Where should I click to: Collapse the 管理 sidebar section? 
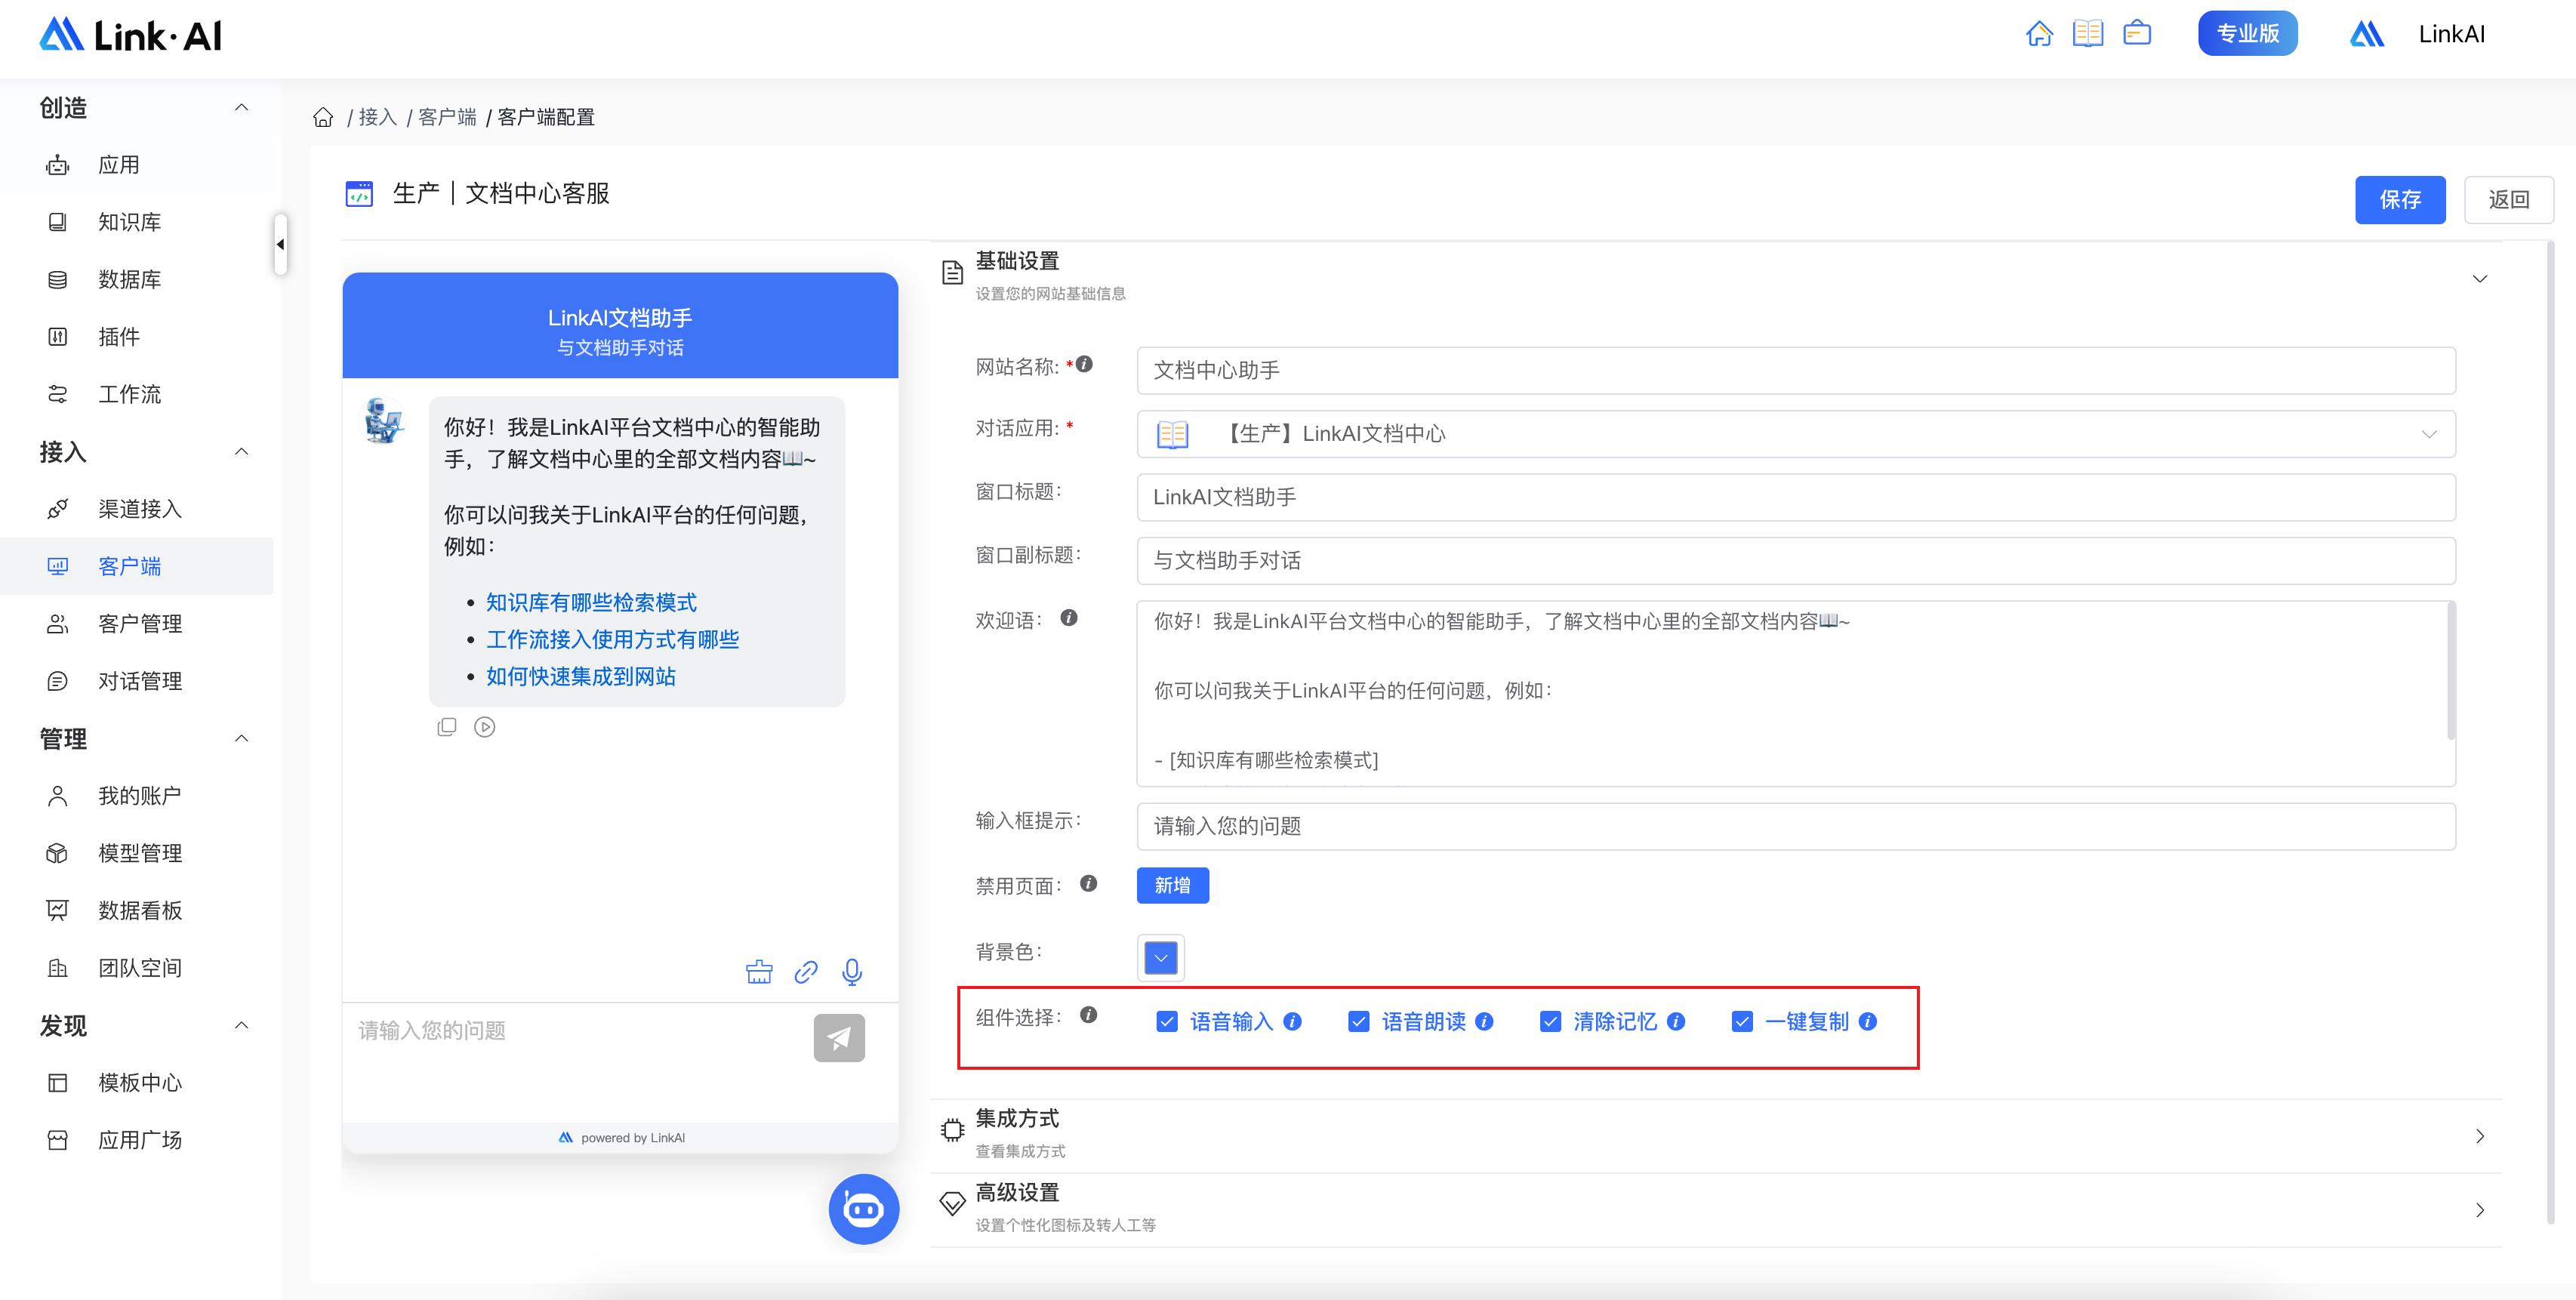241,739
